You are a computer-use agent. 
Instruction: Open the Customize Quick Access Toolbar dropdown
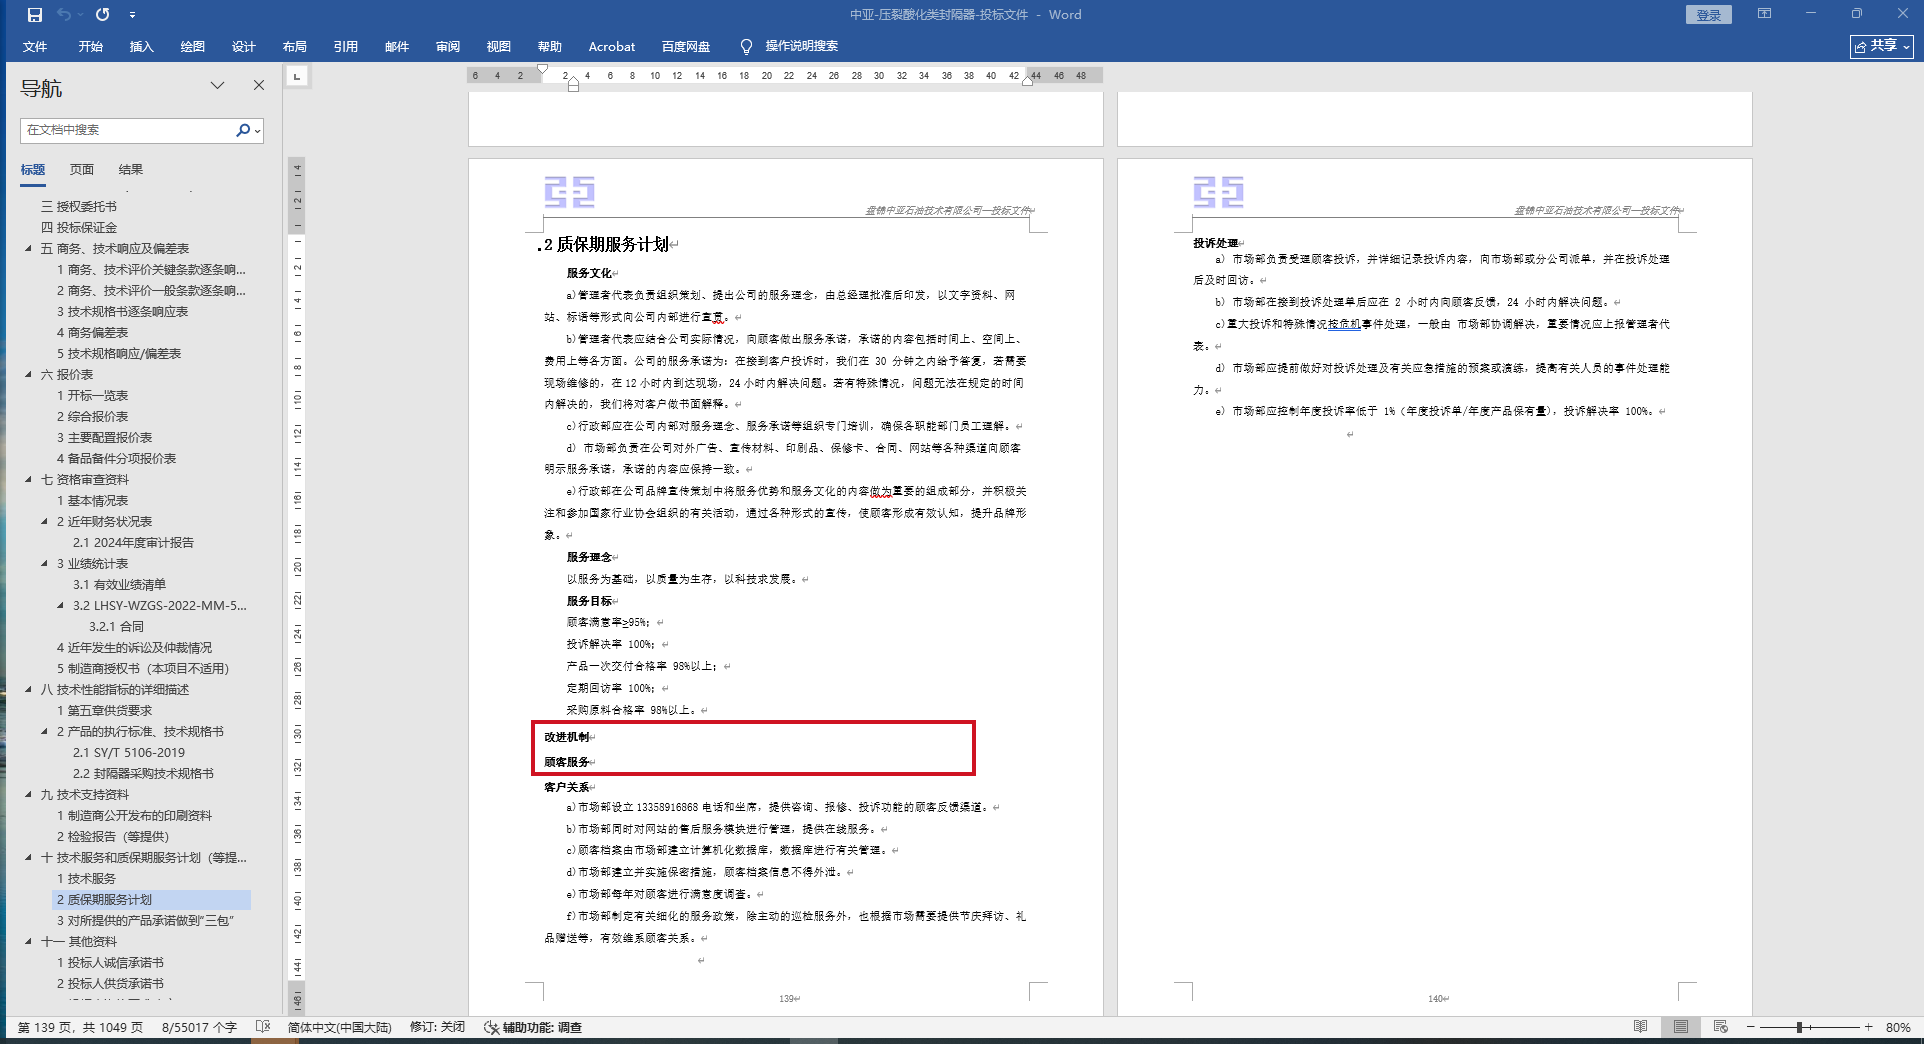pos(132,15)
